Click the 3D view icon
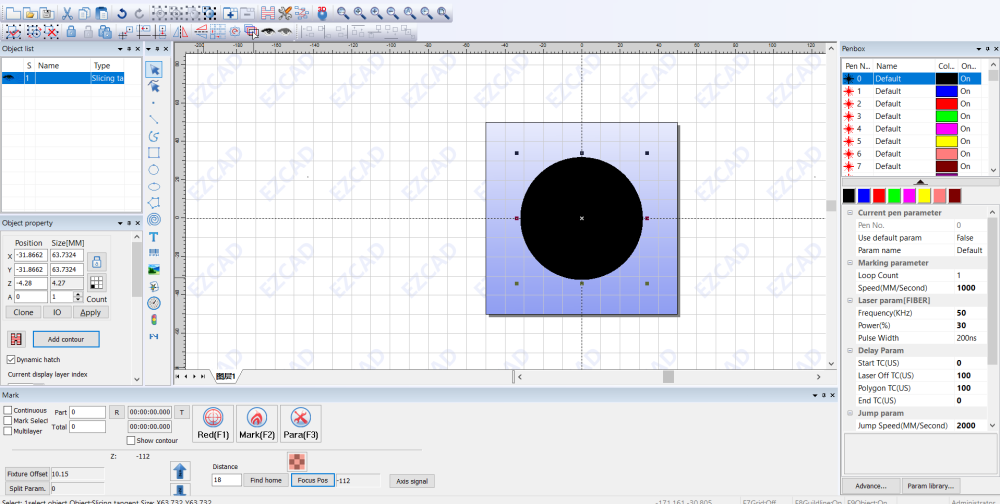 coord(323,12)
